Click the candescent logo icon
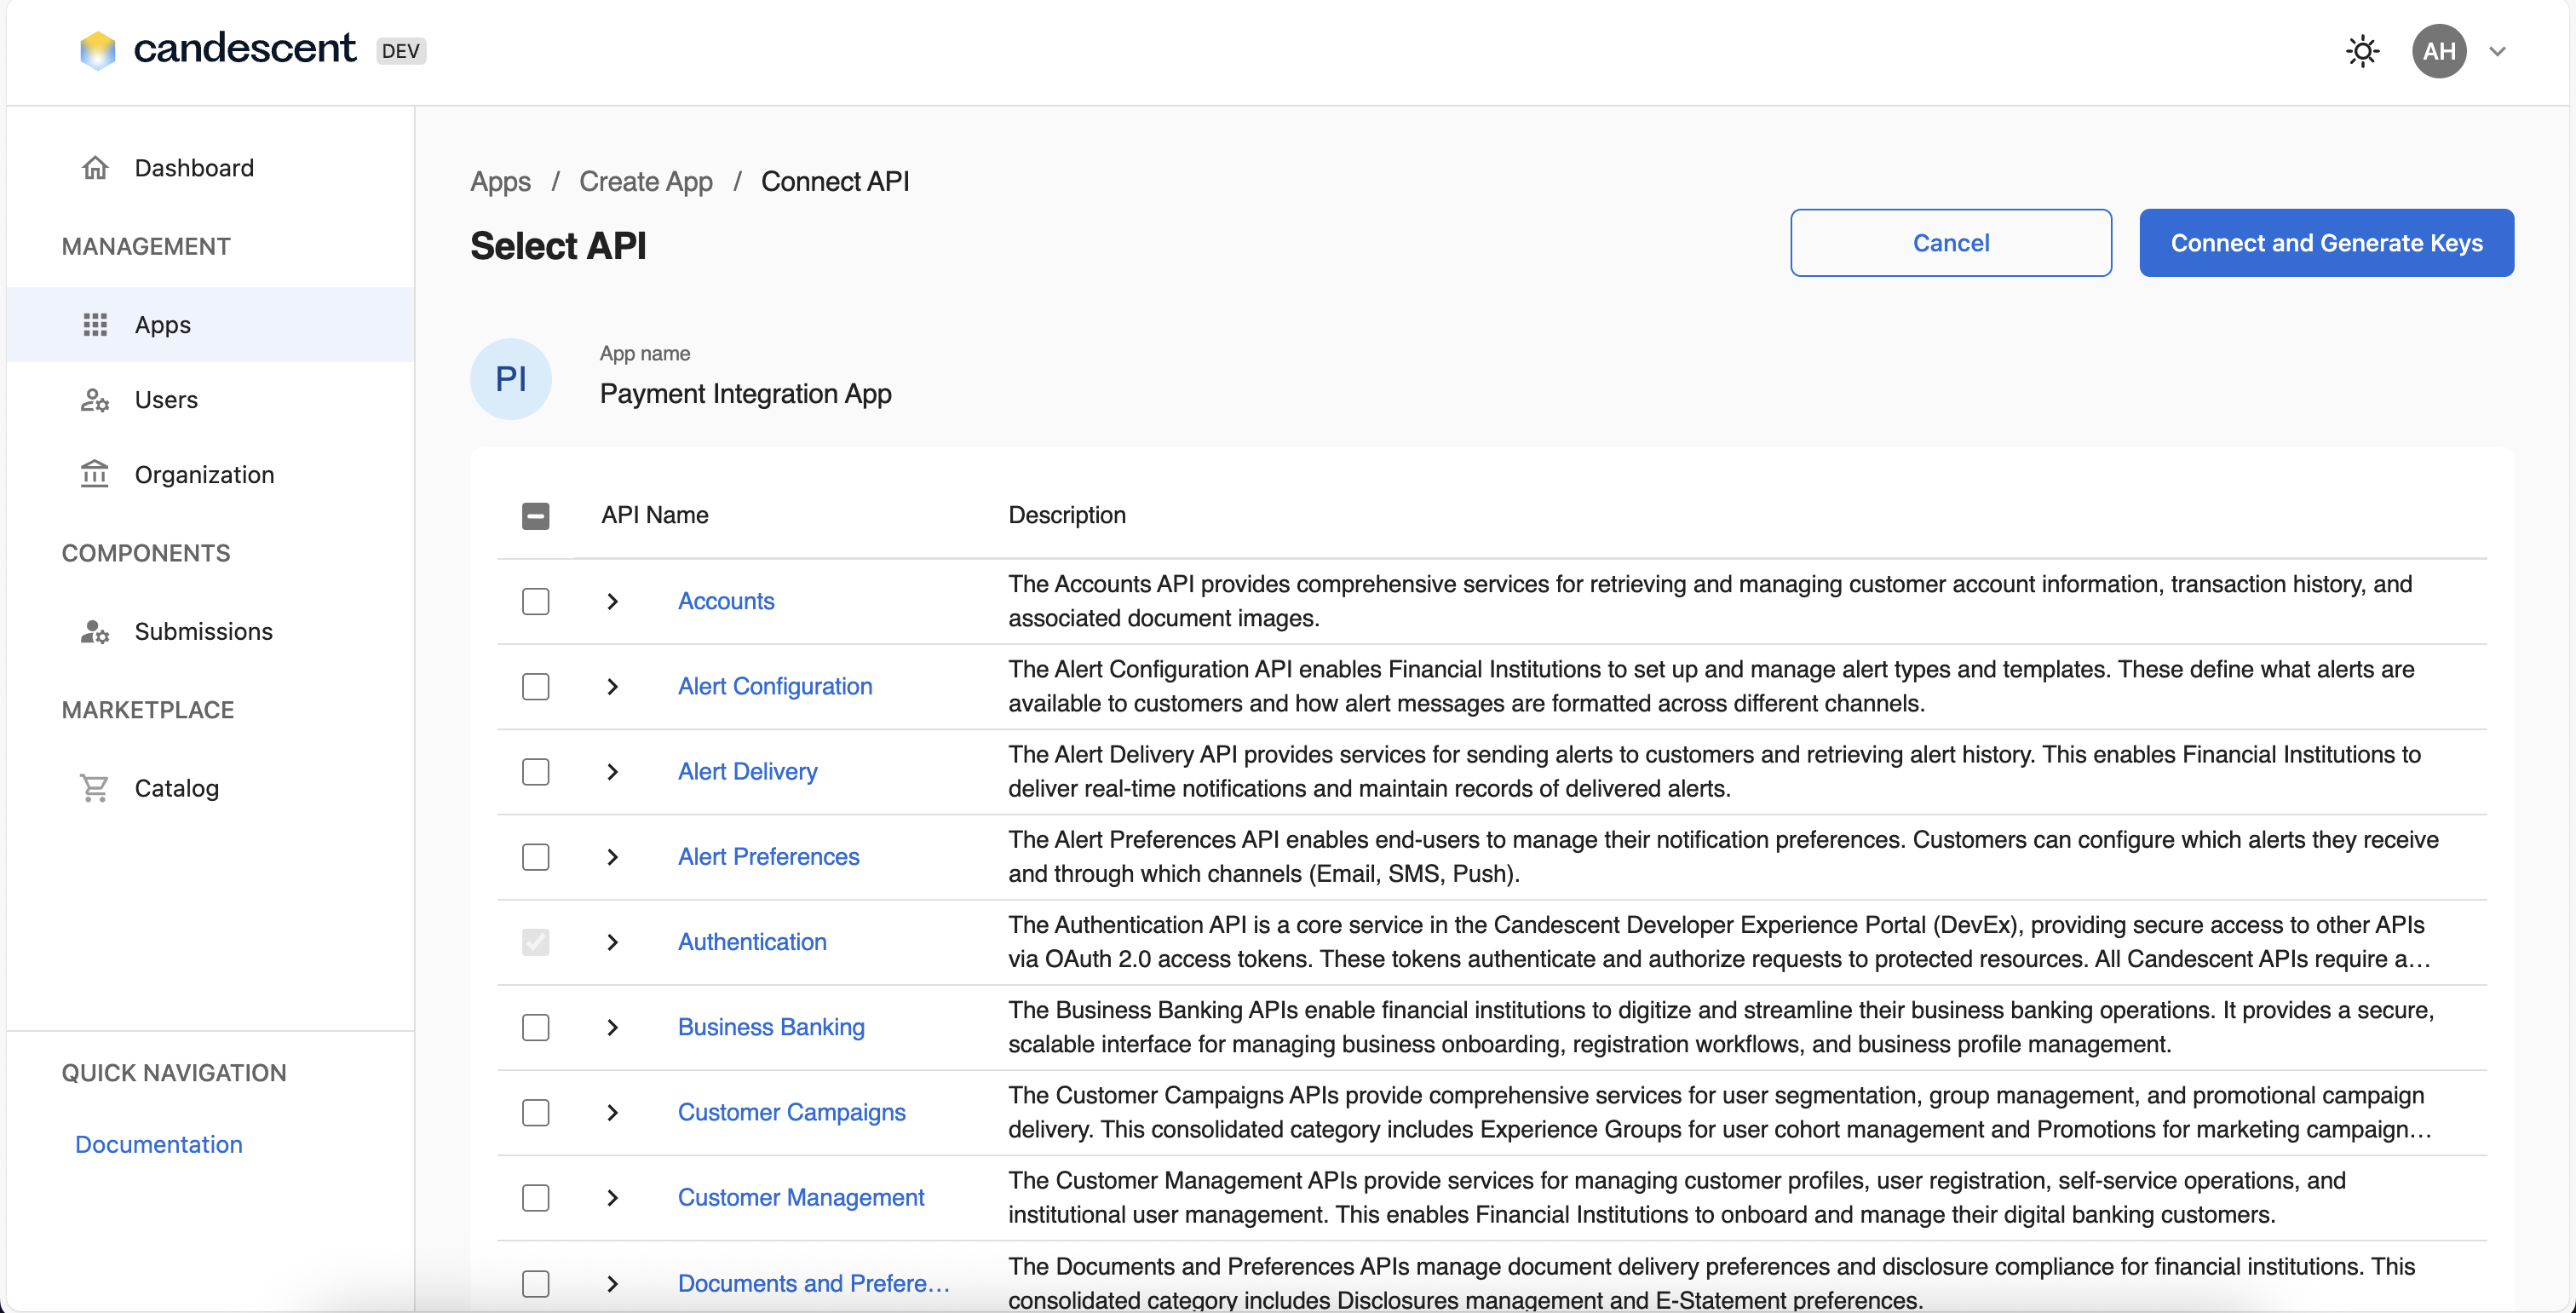 click(x=98, y=50)
